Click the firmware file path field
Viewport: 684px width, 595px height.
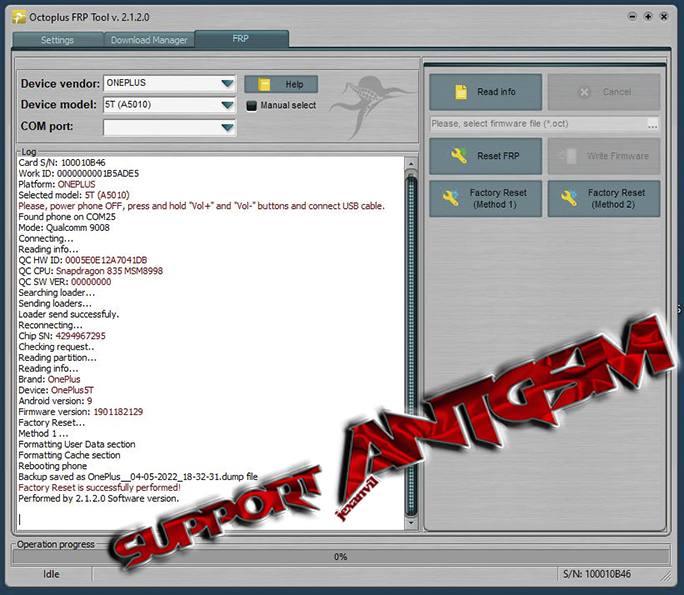click(538, 124)
